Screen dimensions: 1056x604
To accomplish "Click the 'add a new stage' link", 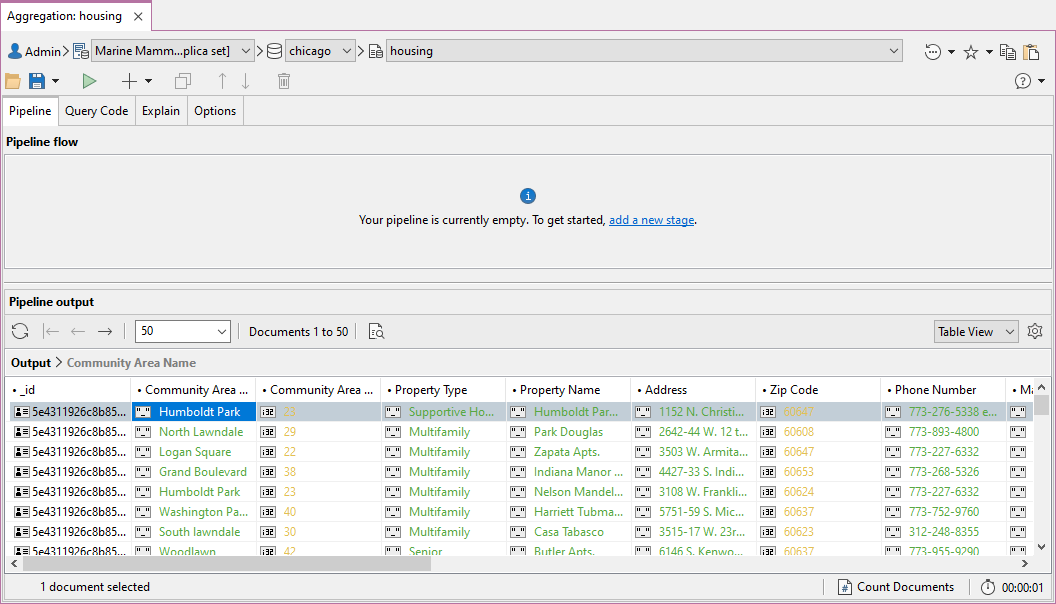I will tap(651, 220).
